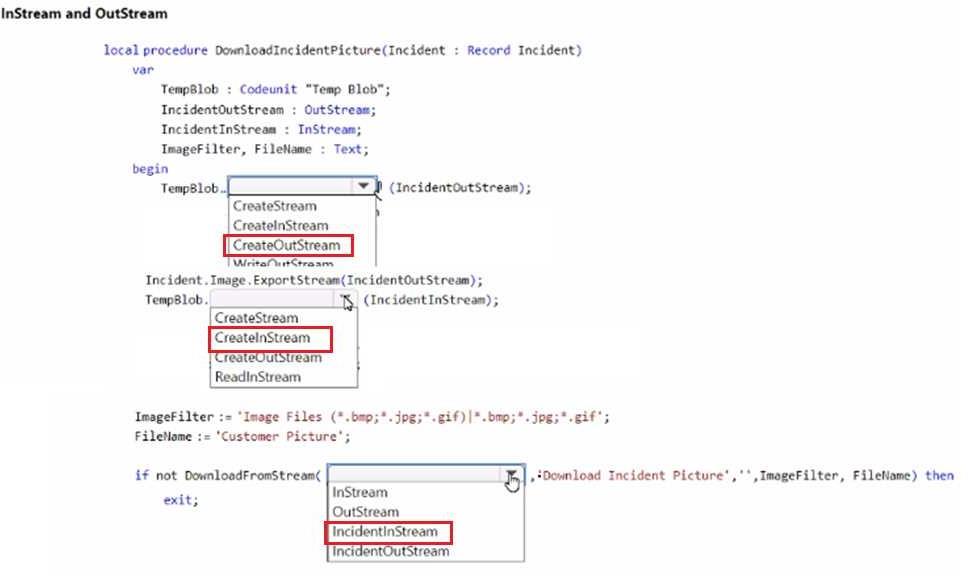Click the 'Customer Picture' string
968x576 pixels.
coord(280,436)
